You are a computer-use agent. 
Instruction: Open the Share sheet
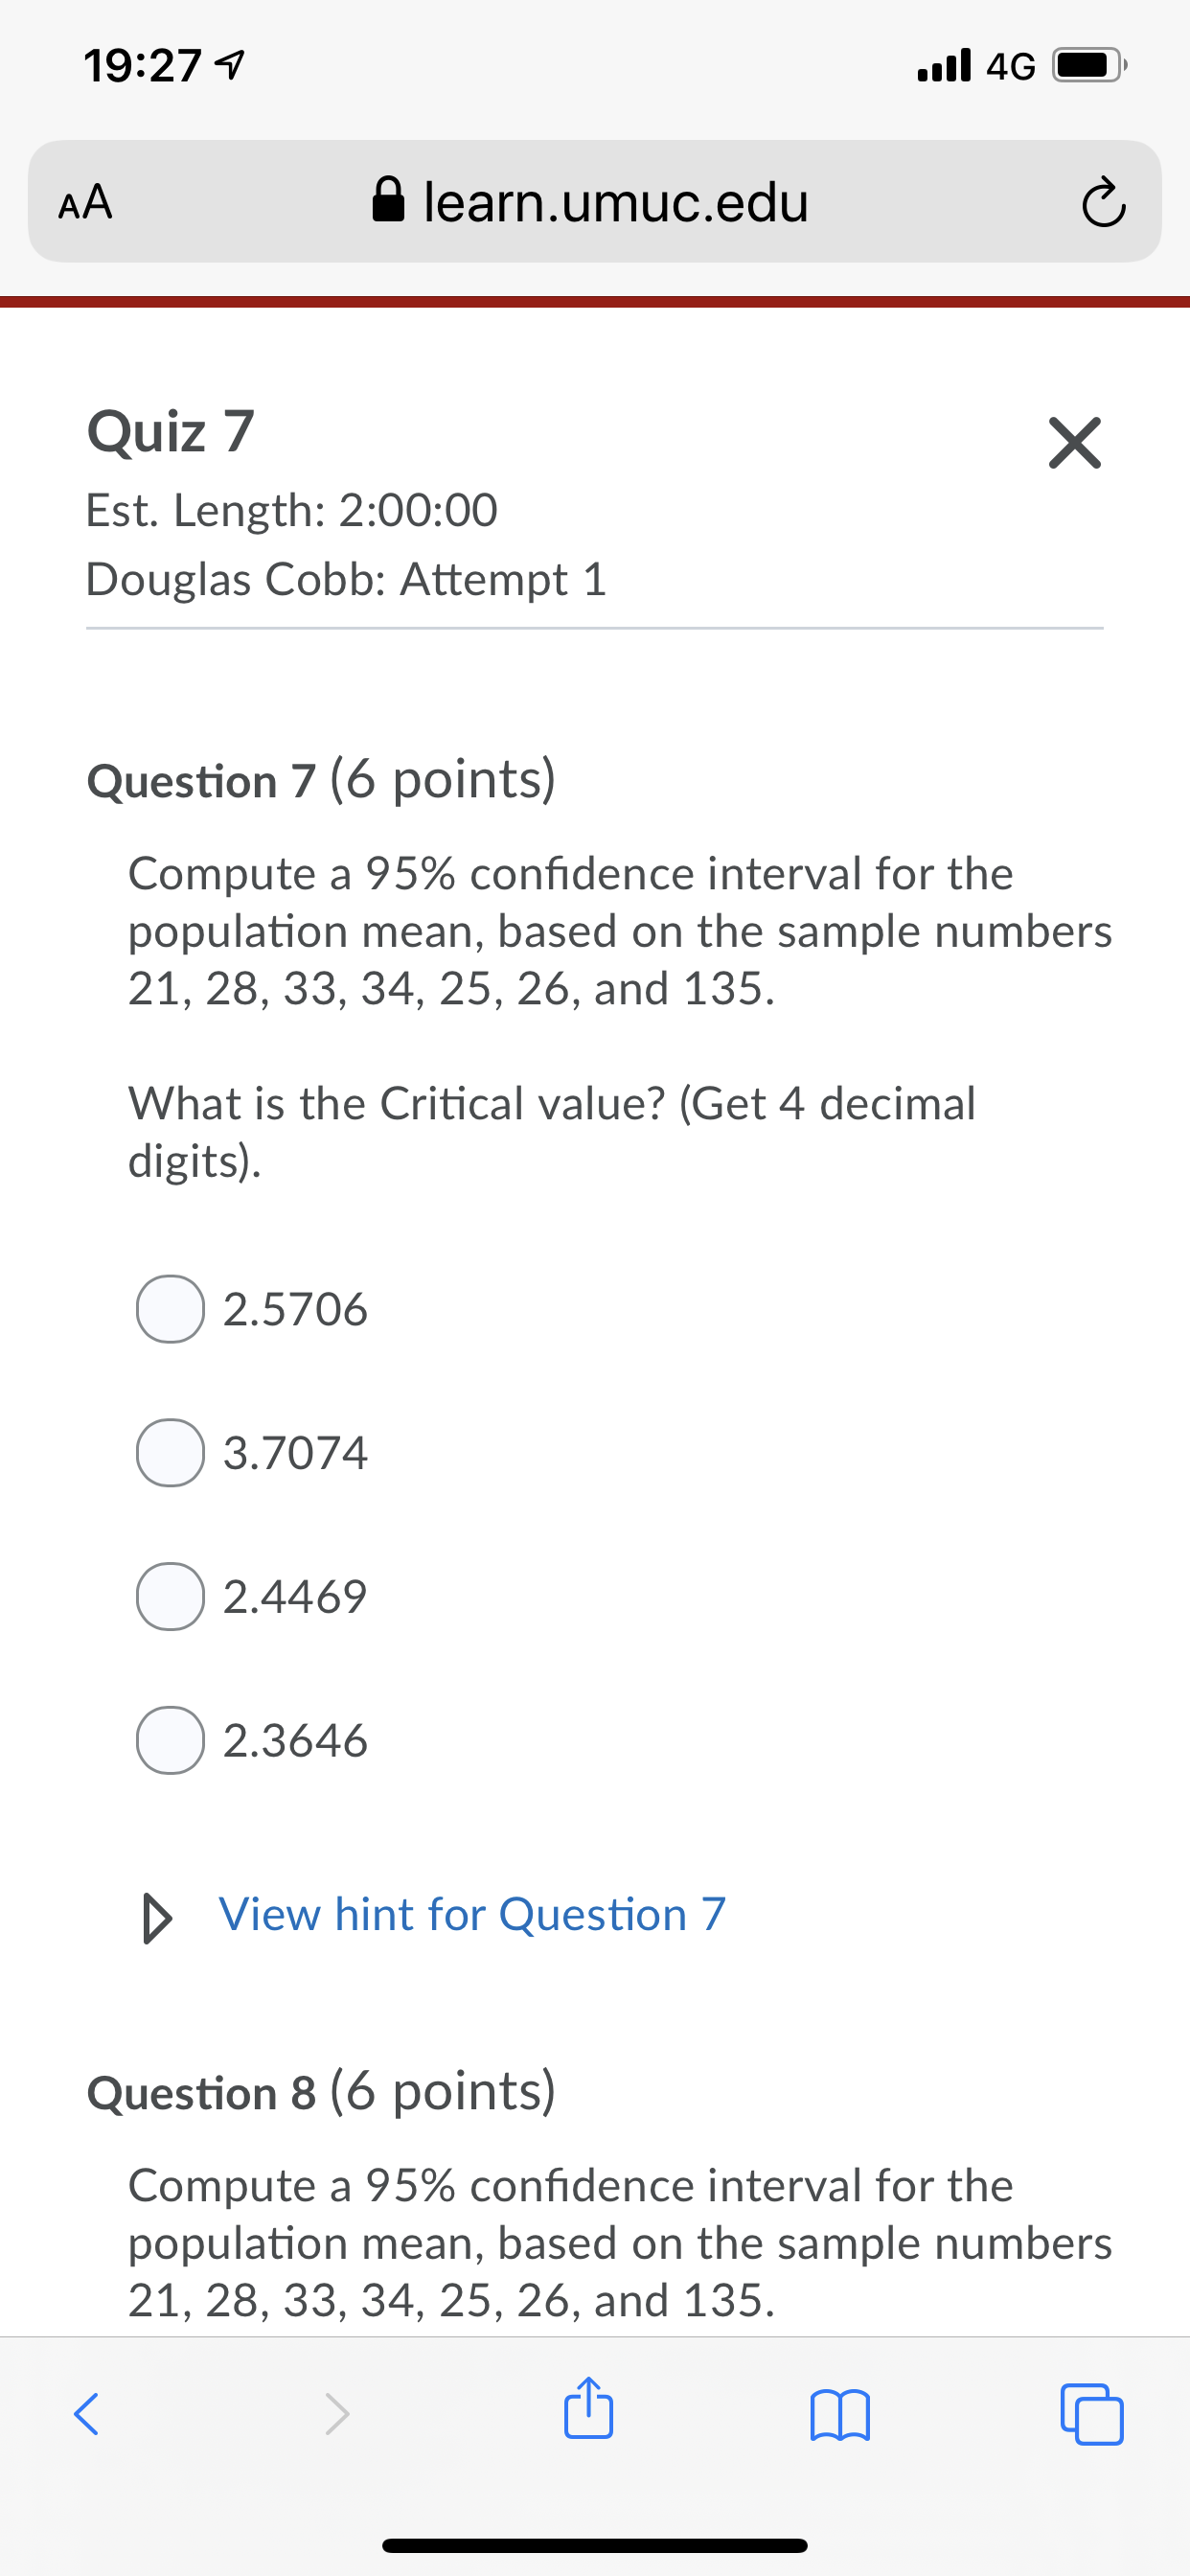(588, 2412)
